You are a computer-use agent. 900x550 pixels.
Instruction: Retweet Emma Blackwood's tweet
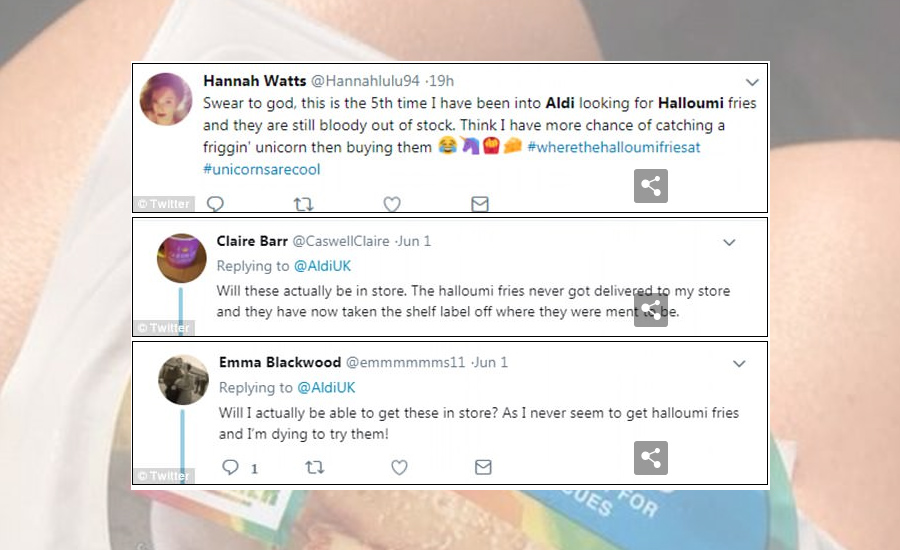[x=314, y=467]
